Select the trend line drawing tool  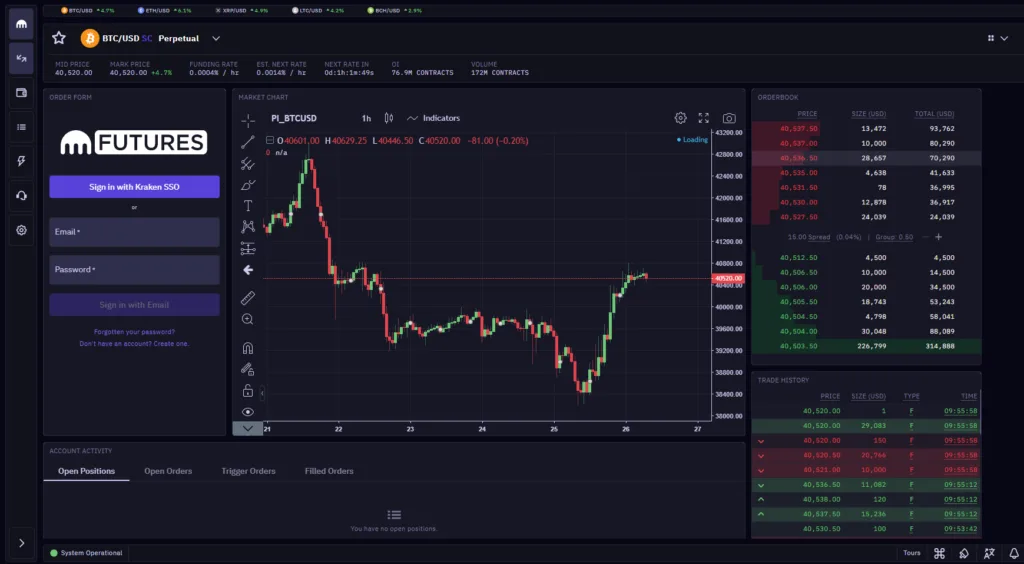click(x=248, y=142)
